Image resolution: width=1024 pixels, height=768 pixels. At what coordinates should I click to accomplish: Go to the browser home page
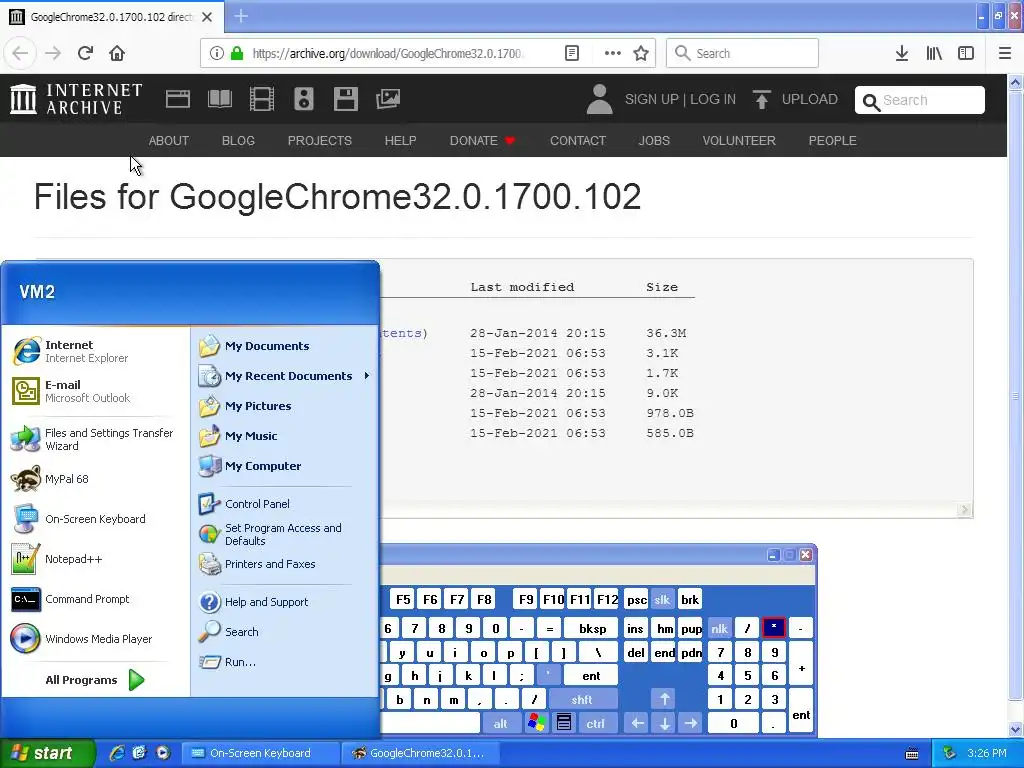117,53
